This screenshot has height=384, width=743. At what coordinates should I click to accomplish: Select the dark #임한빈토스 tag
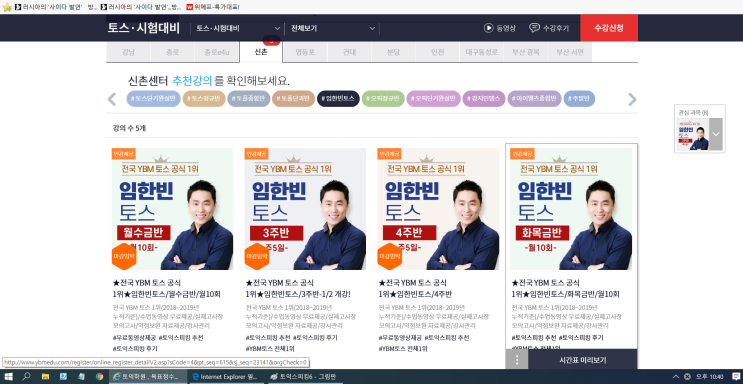(338, 99)
